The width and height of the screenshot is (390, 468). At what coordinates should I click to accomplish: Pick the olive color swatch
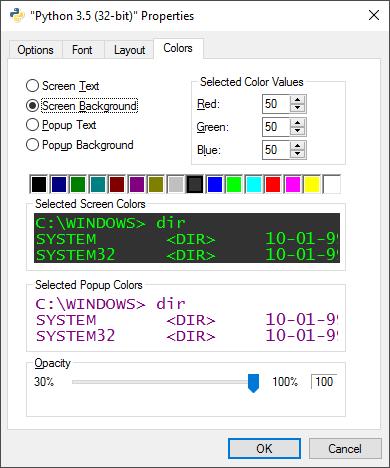(x=156, y=184)
